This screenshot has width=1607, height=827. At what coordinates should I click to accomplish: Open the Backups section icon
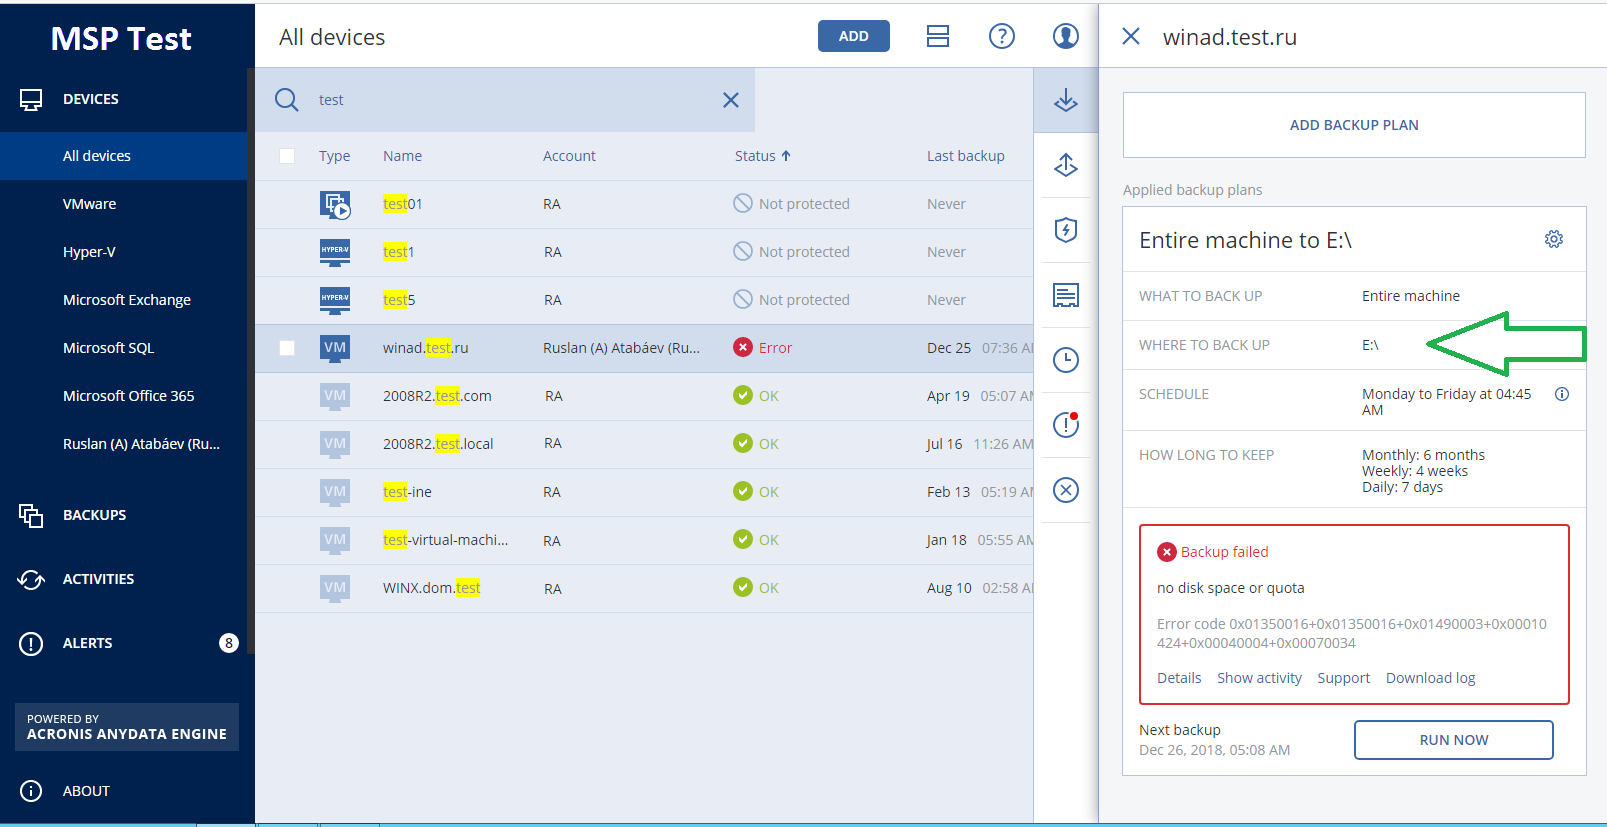pyautogui.click(x=31, y=515)
